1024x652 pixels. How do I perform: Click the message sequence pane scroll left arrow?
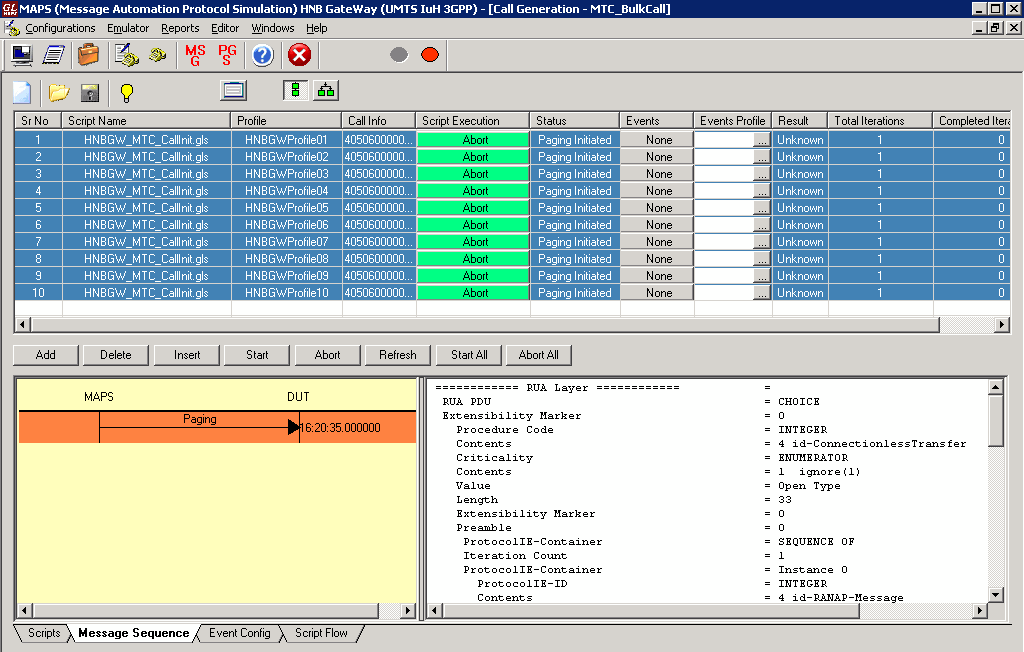(24, 610)
